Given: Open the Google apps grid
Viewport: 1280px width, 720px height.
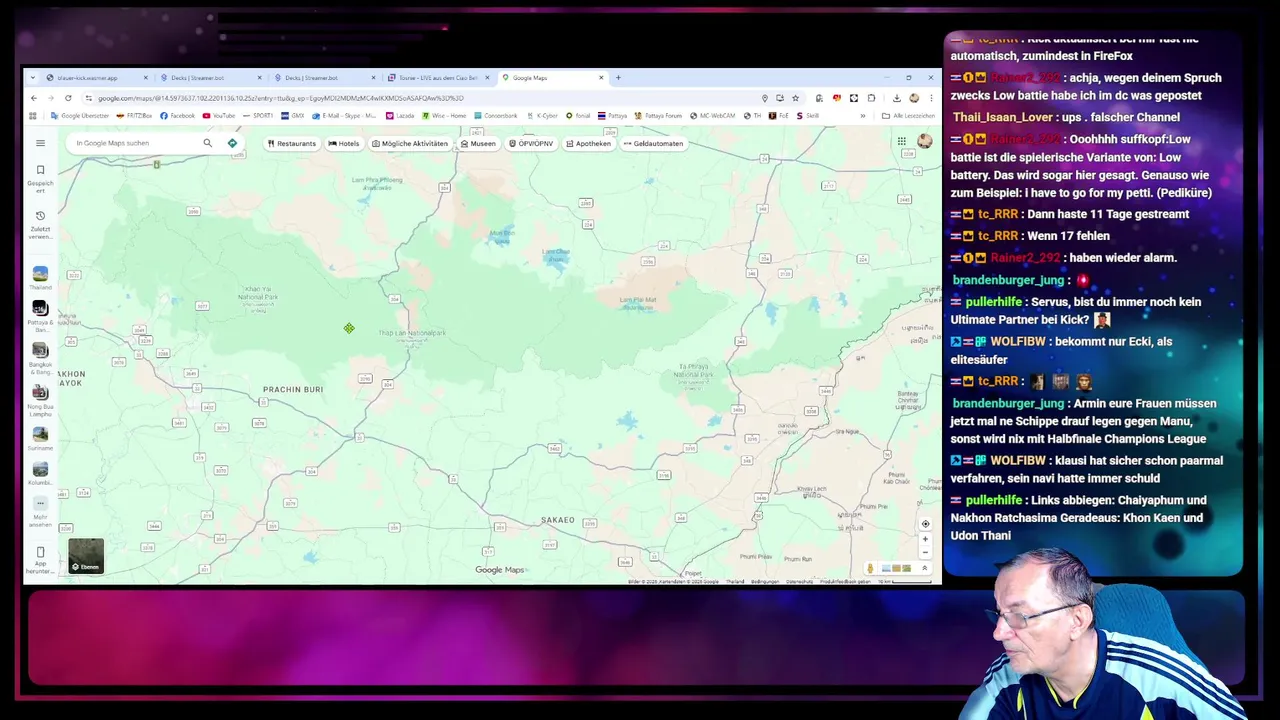Looking at the screenshot, I should point(901,142).
